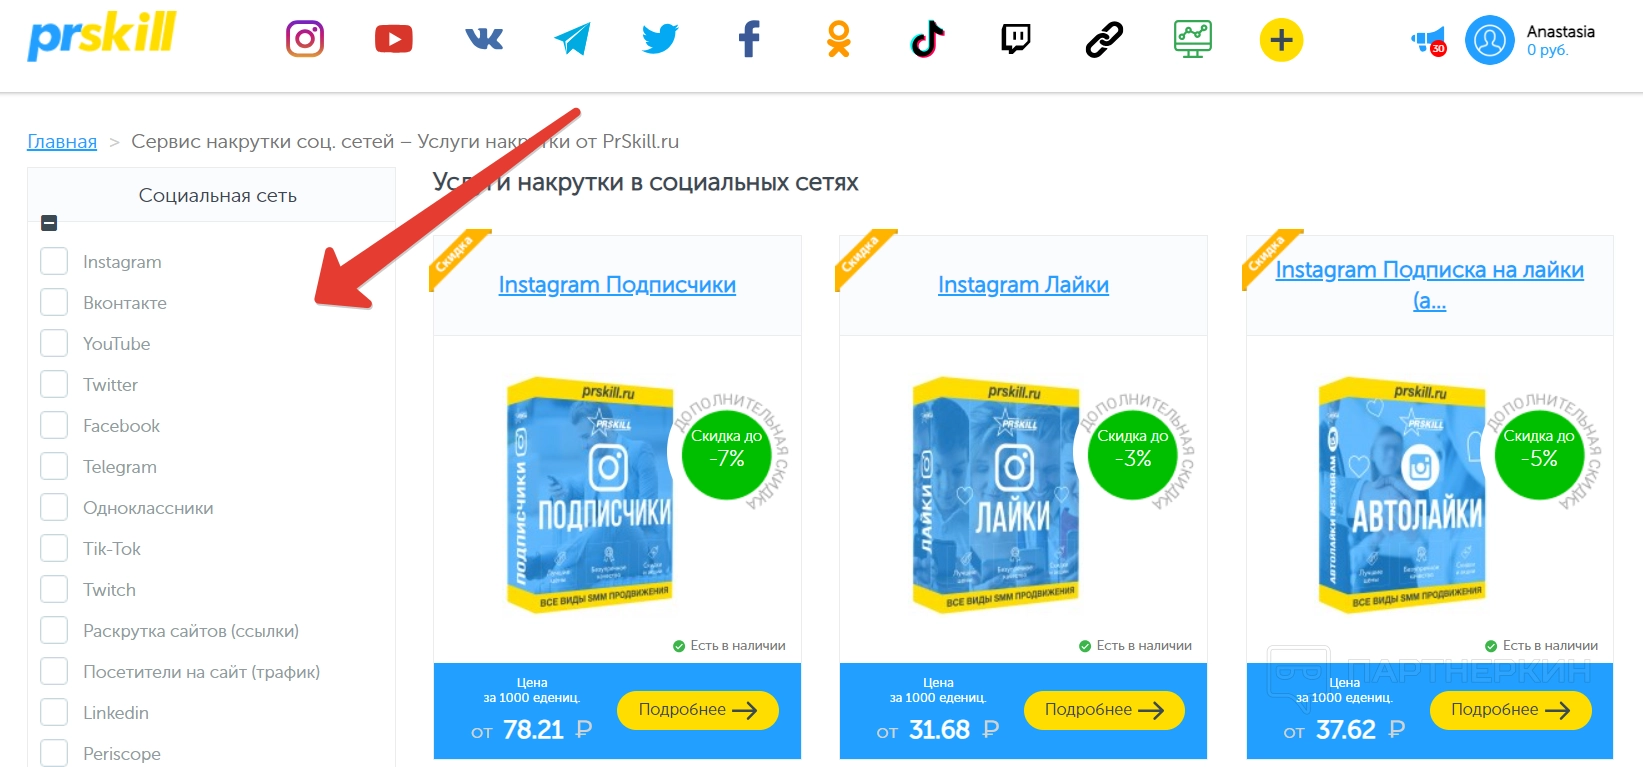Open the Telegram paper plane icon

(x=572, y=39)
